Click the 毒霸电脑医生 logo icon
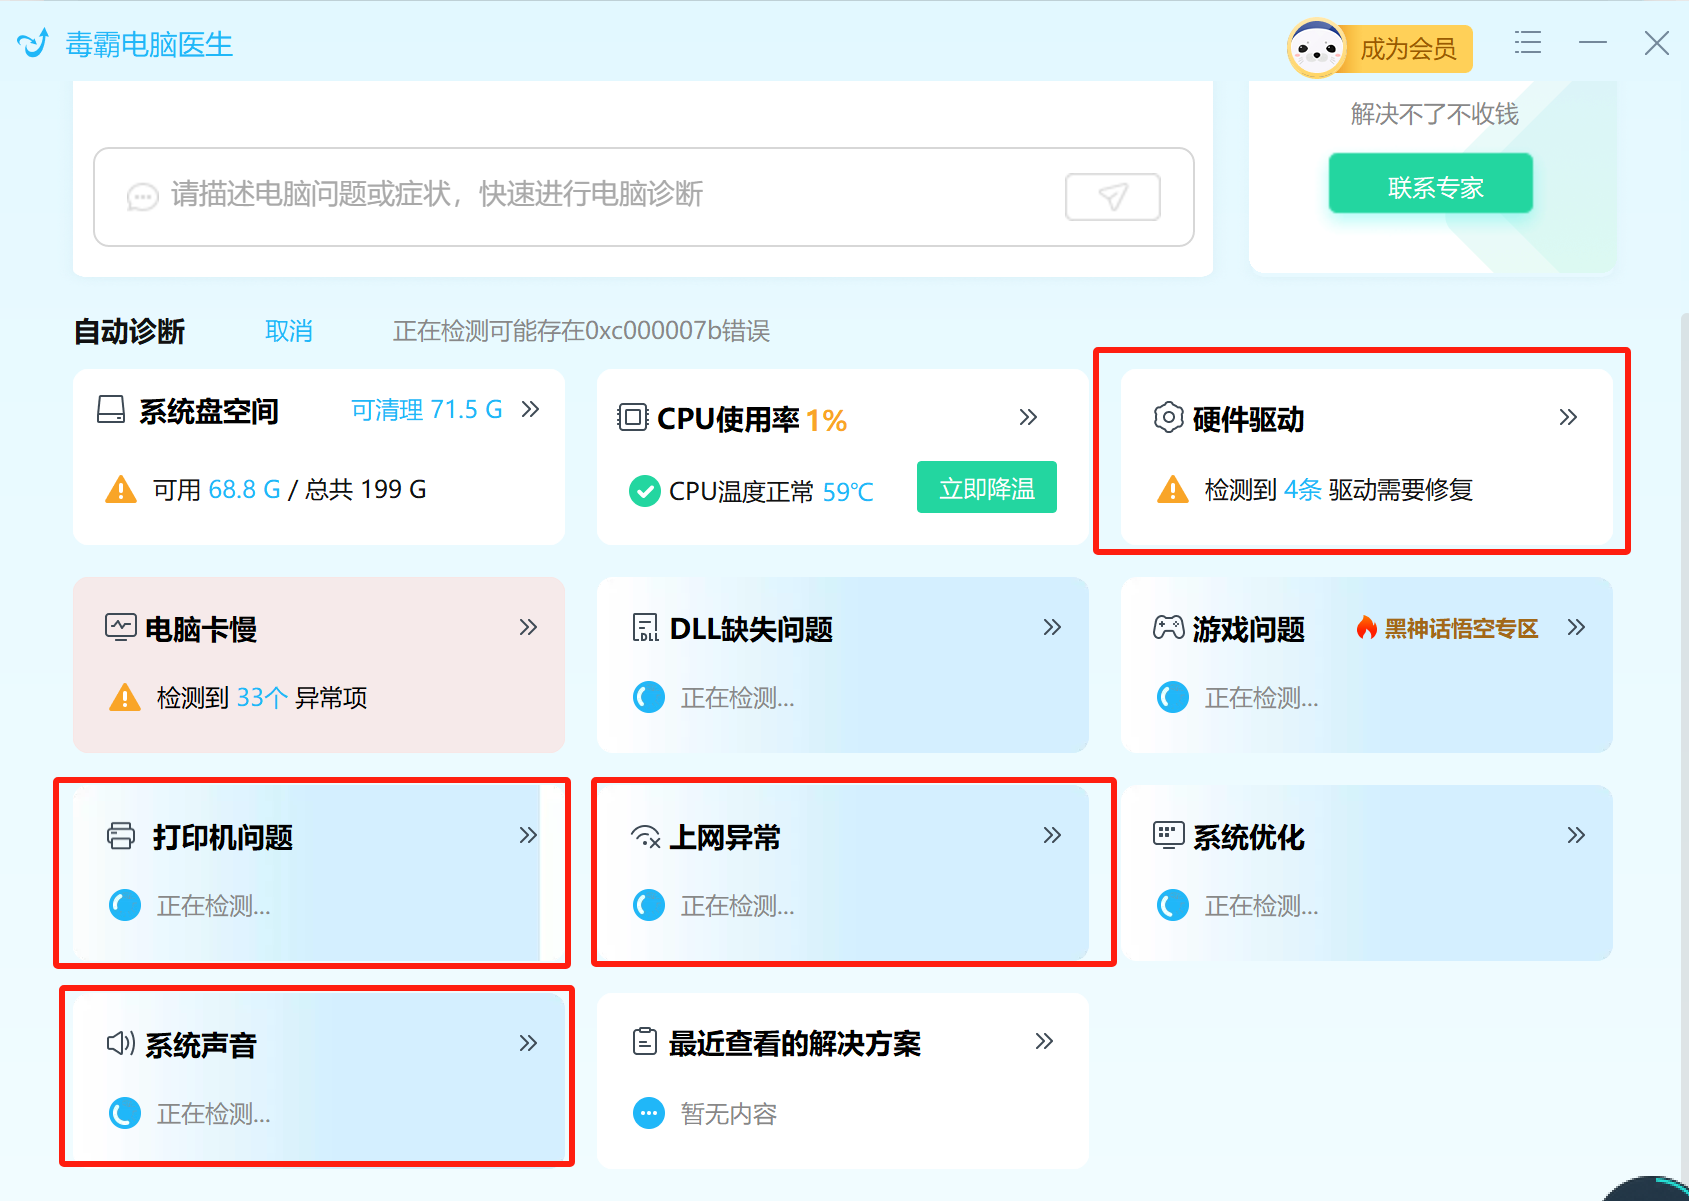 (33, 44)
